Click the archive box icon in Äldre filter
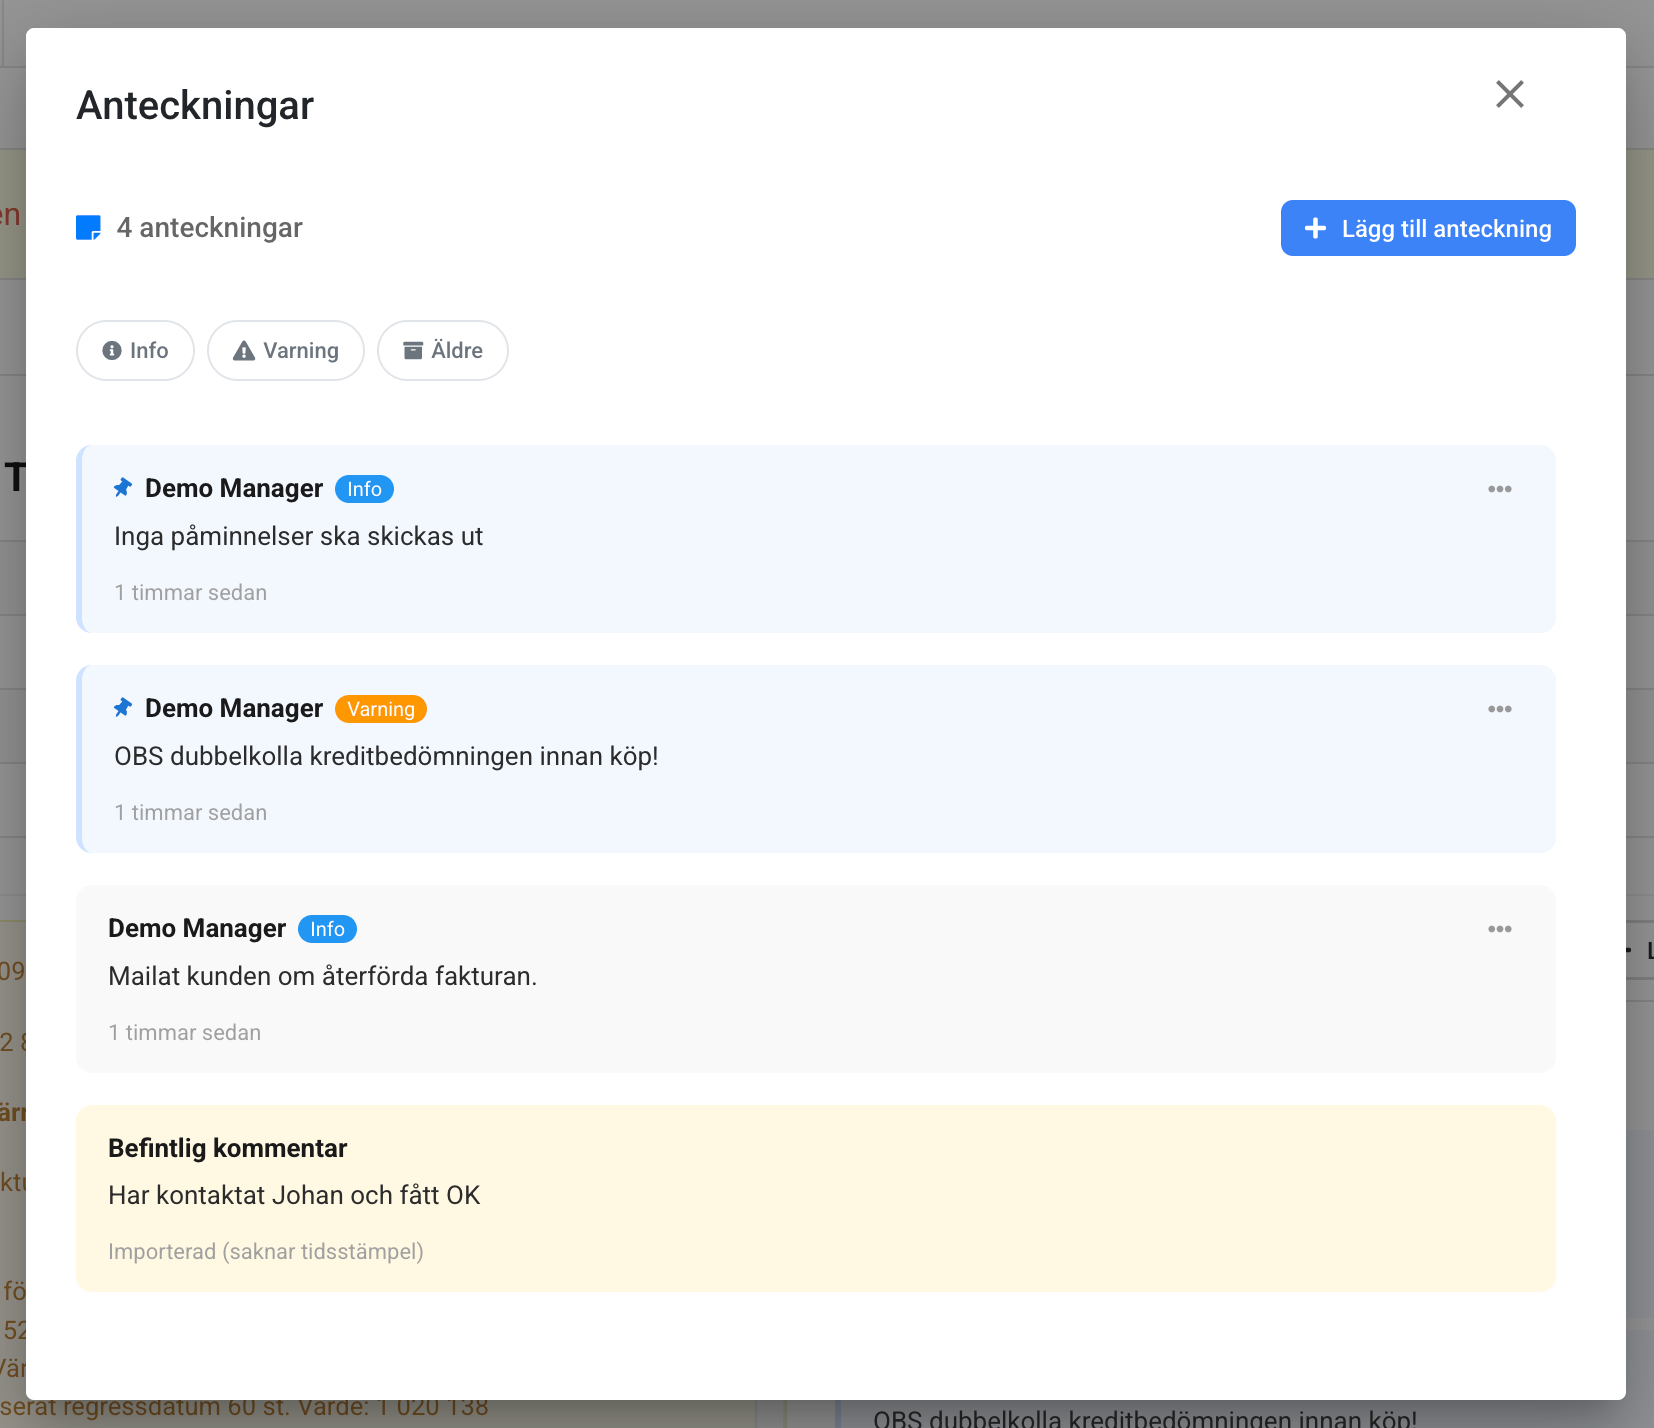The width and height of the screenshot is (1654, 1428). click(413, 350)
